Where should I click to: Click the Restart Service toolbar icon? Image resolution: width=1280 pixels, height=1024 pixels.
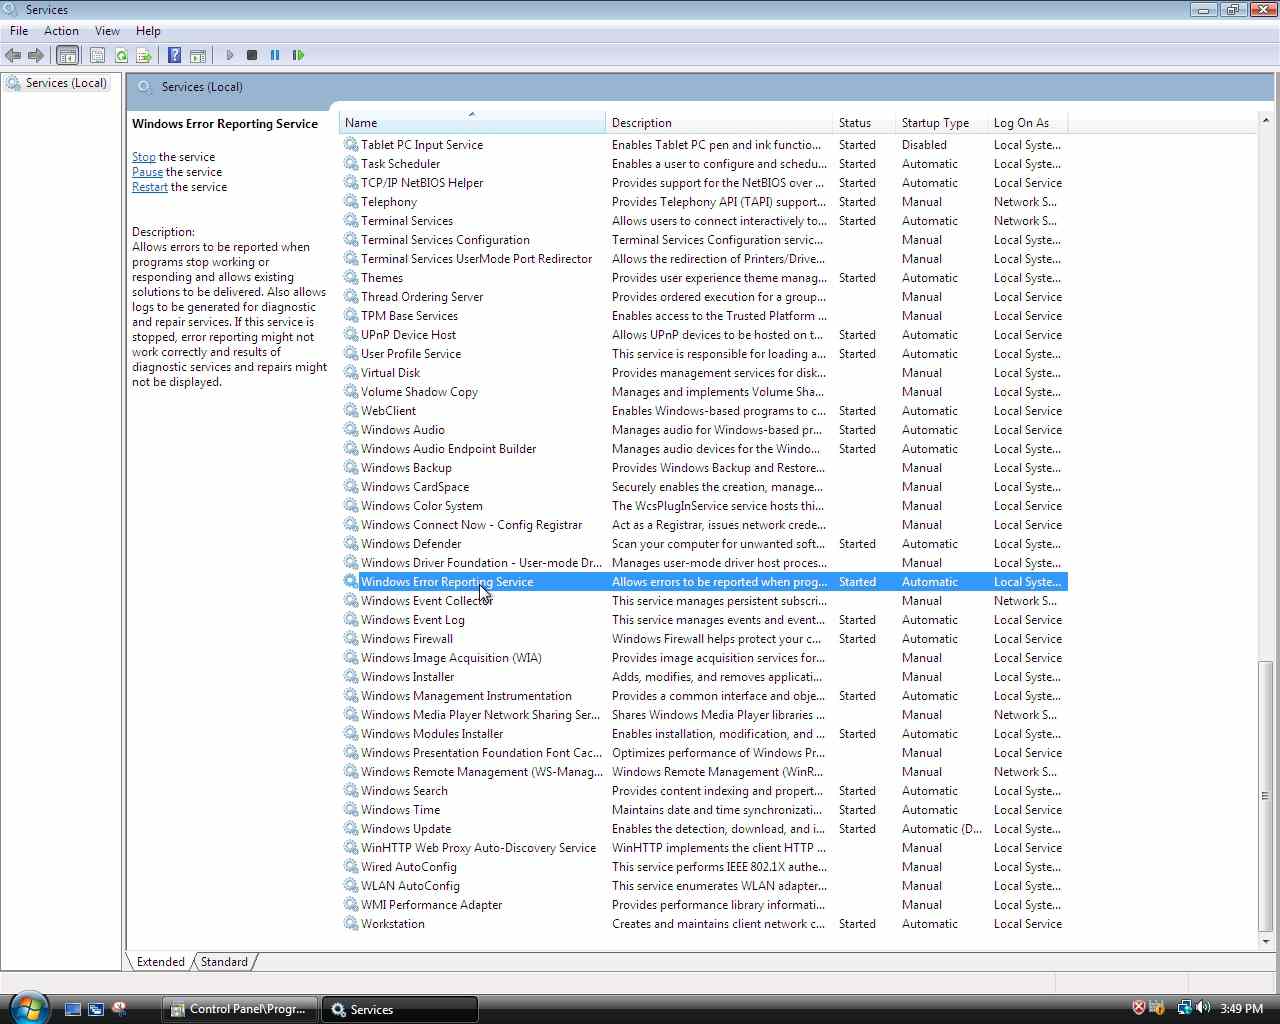pos(298,55)
